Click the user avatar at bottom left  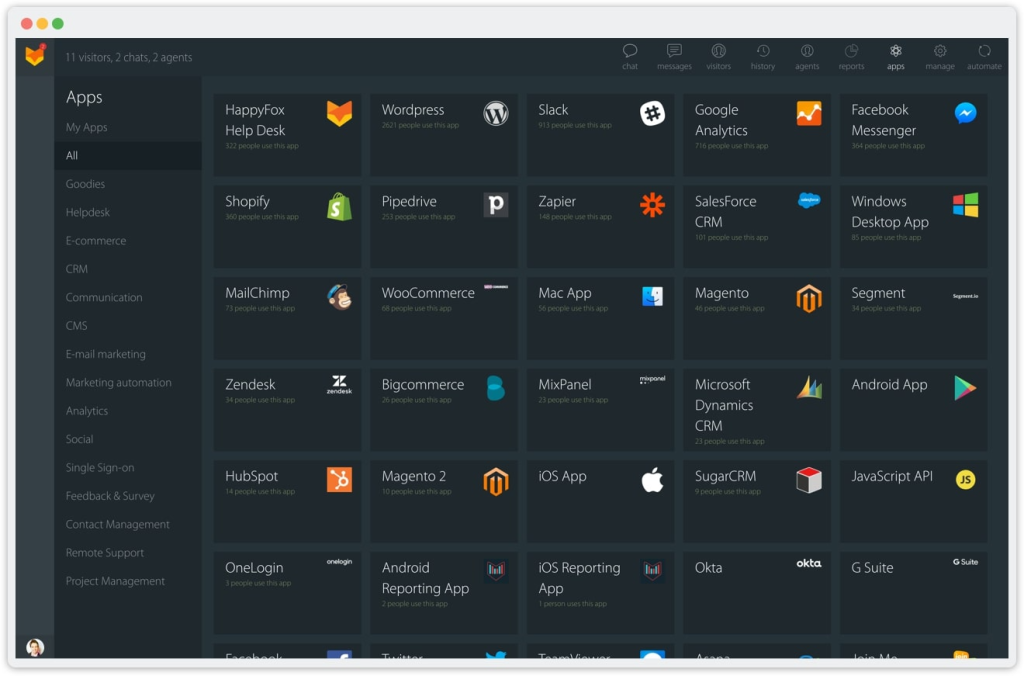tap(36, 647)
